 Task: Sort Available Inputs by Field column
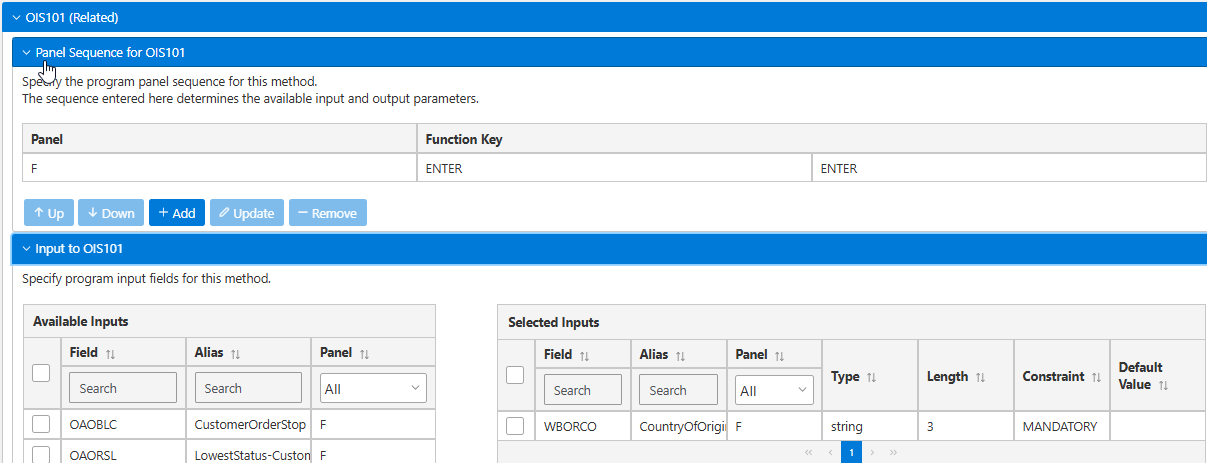point(110,354)
